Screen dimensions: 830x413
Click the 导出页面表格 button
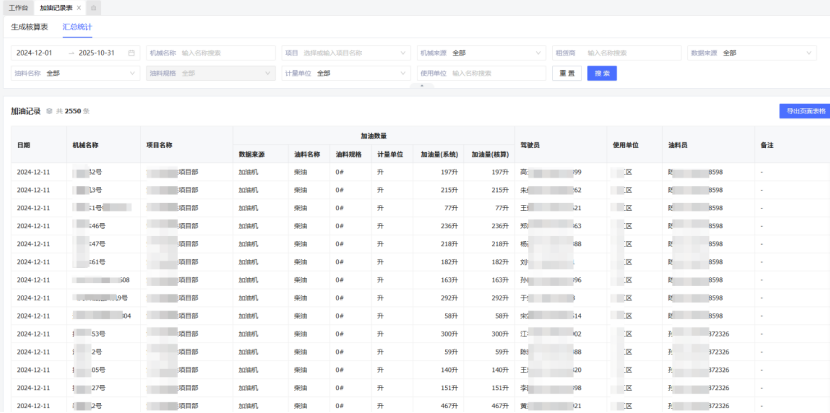[805, 111]
